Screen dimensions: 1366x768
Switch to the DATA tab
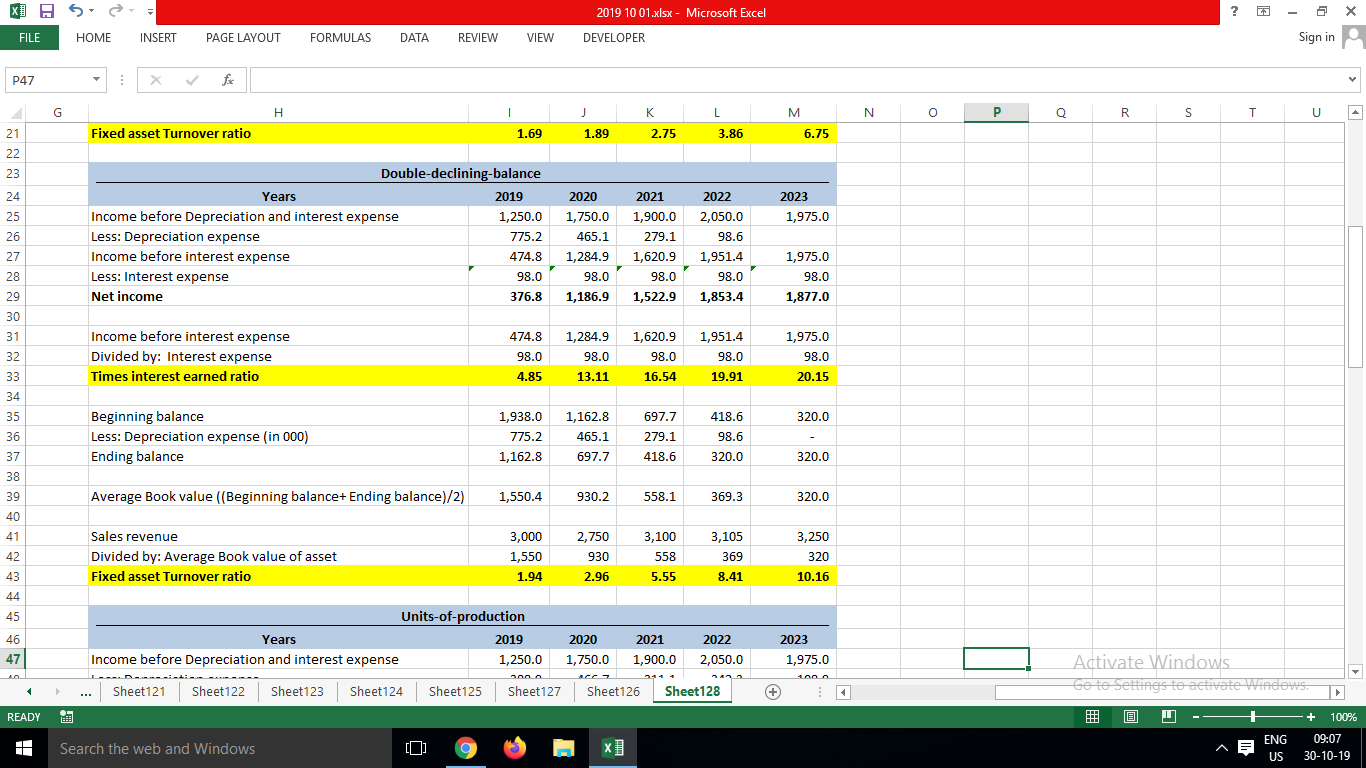[x=414, y=37]
